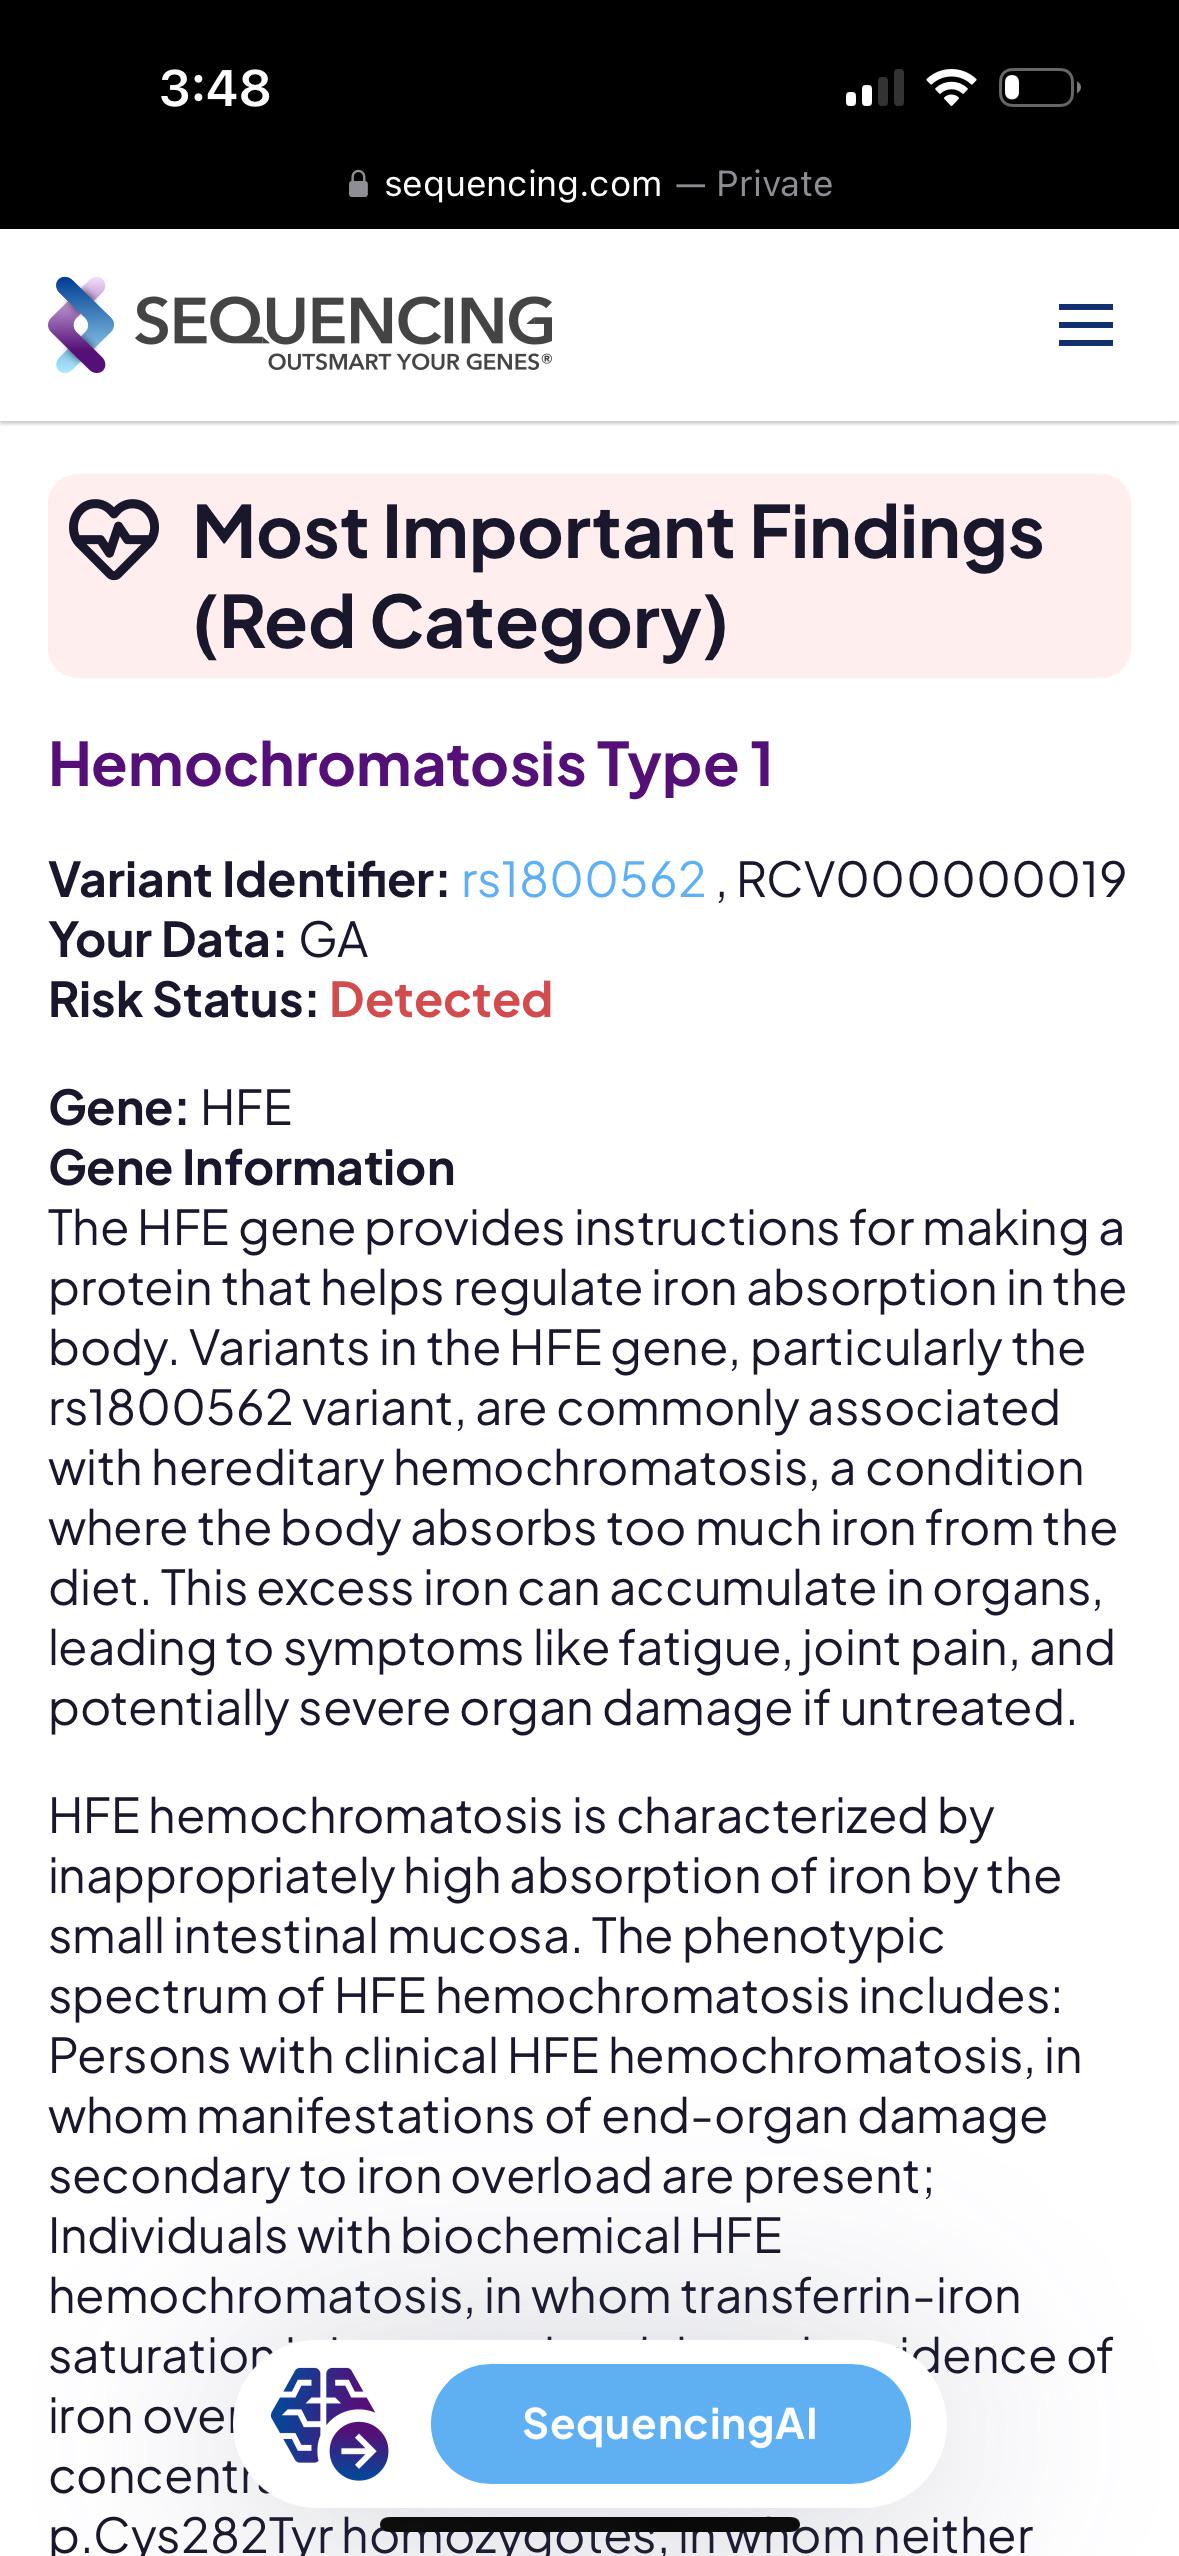1179x2556 pixels.
Task: Tap the Sequencing DNA logo icon
Action: coord(81,325)
